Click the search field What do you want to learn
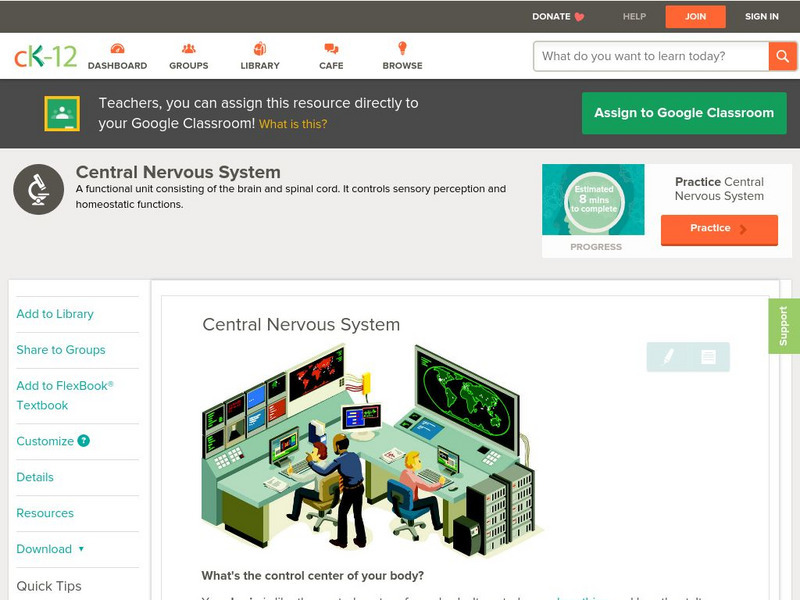Viewport: 800px width, 600px height. pyautogui.click(x=651, y=56)
